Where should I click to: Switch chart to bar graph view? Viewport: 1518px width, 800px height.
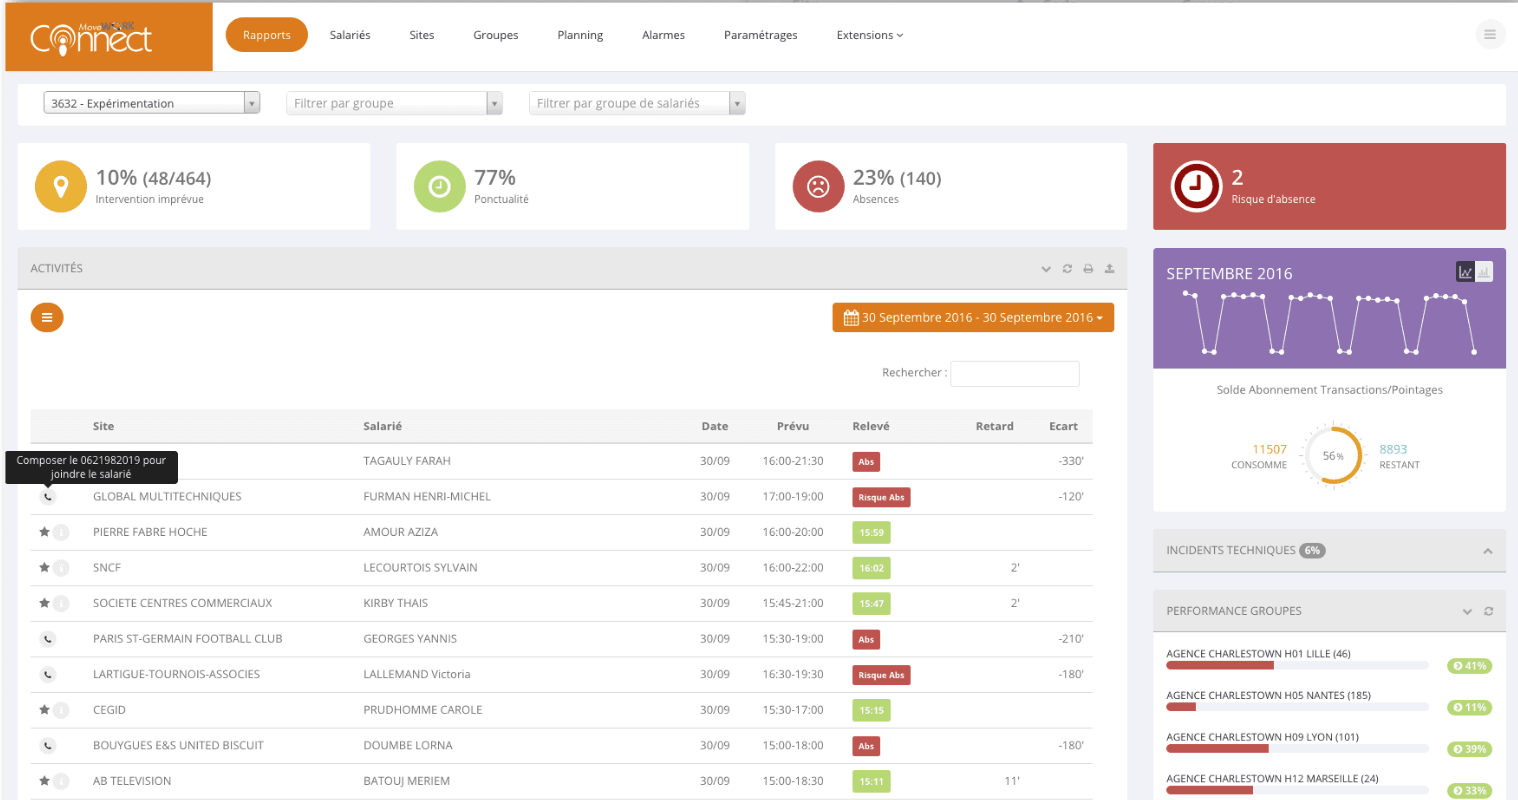(1484, 272)
